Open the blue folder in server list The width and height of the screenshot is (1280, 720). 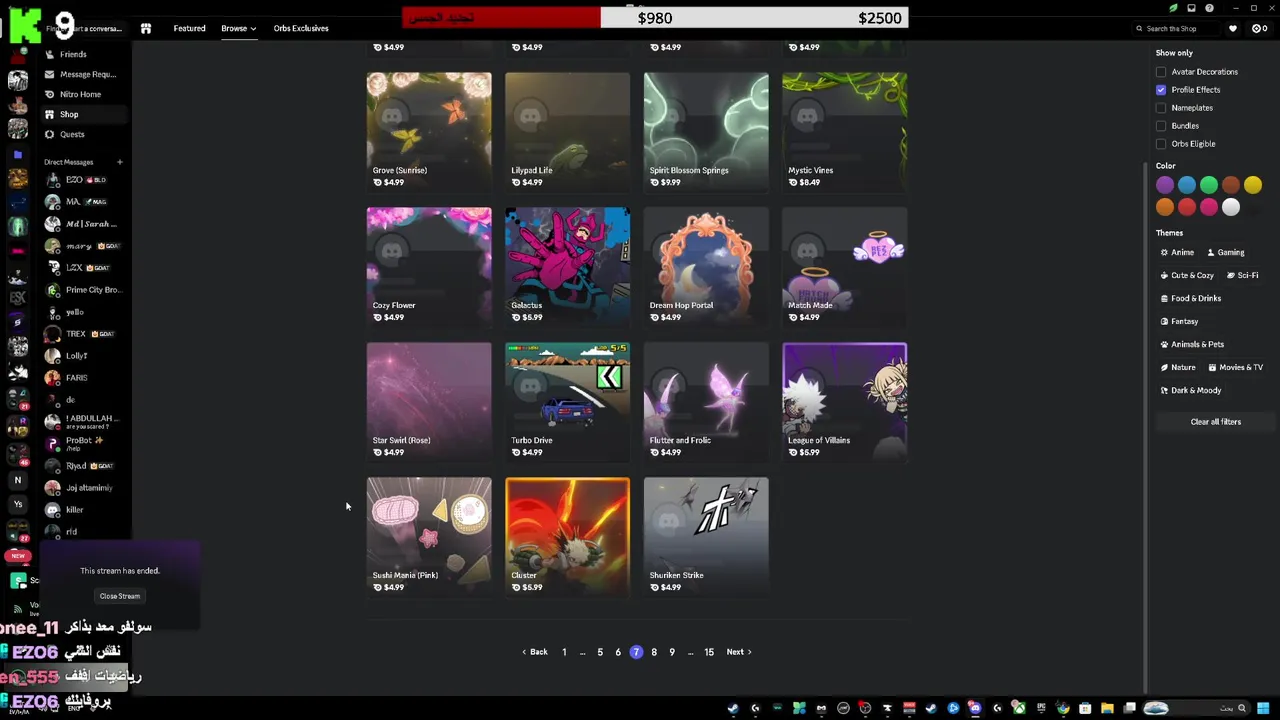(x=17, y=155)
